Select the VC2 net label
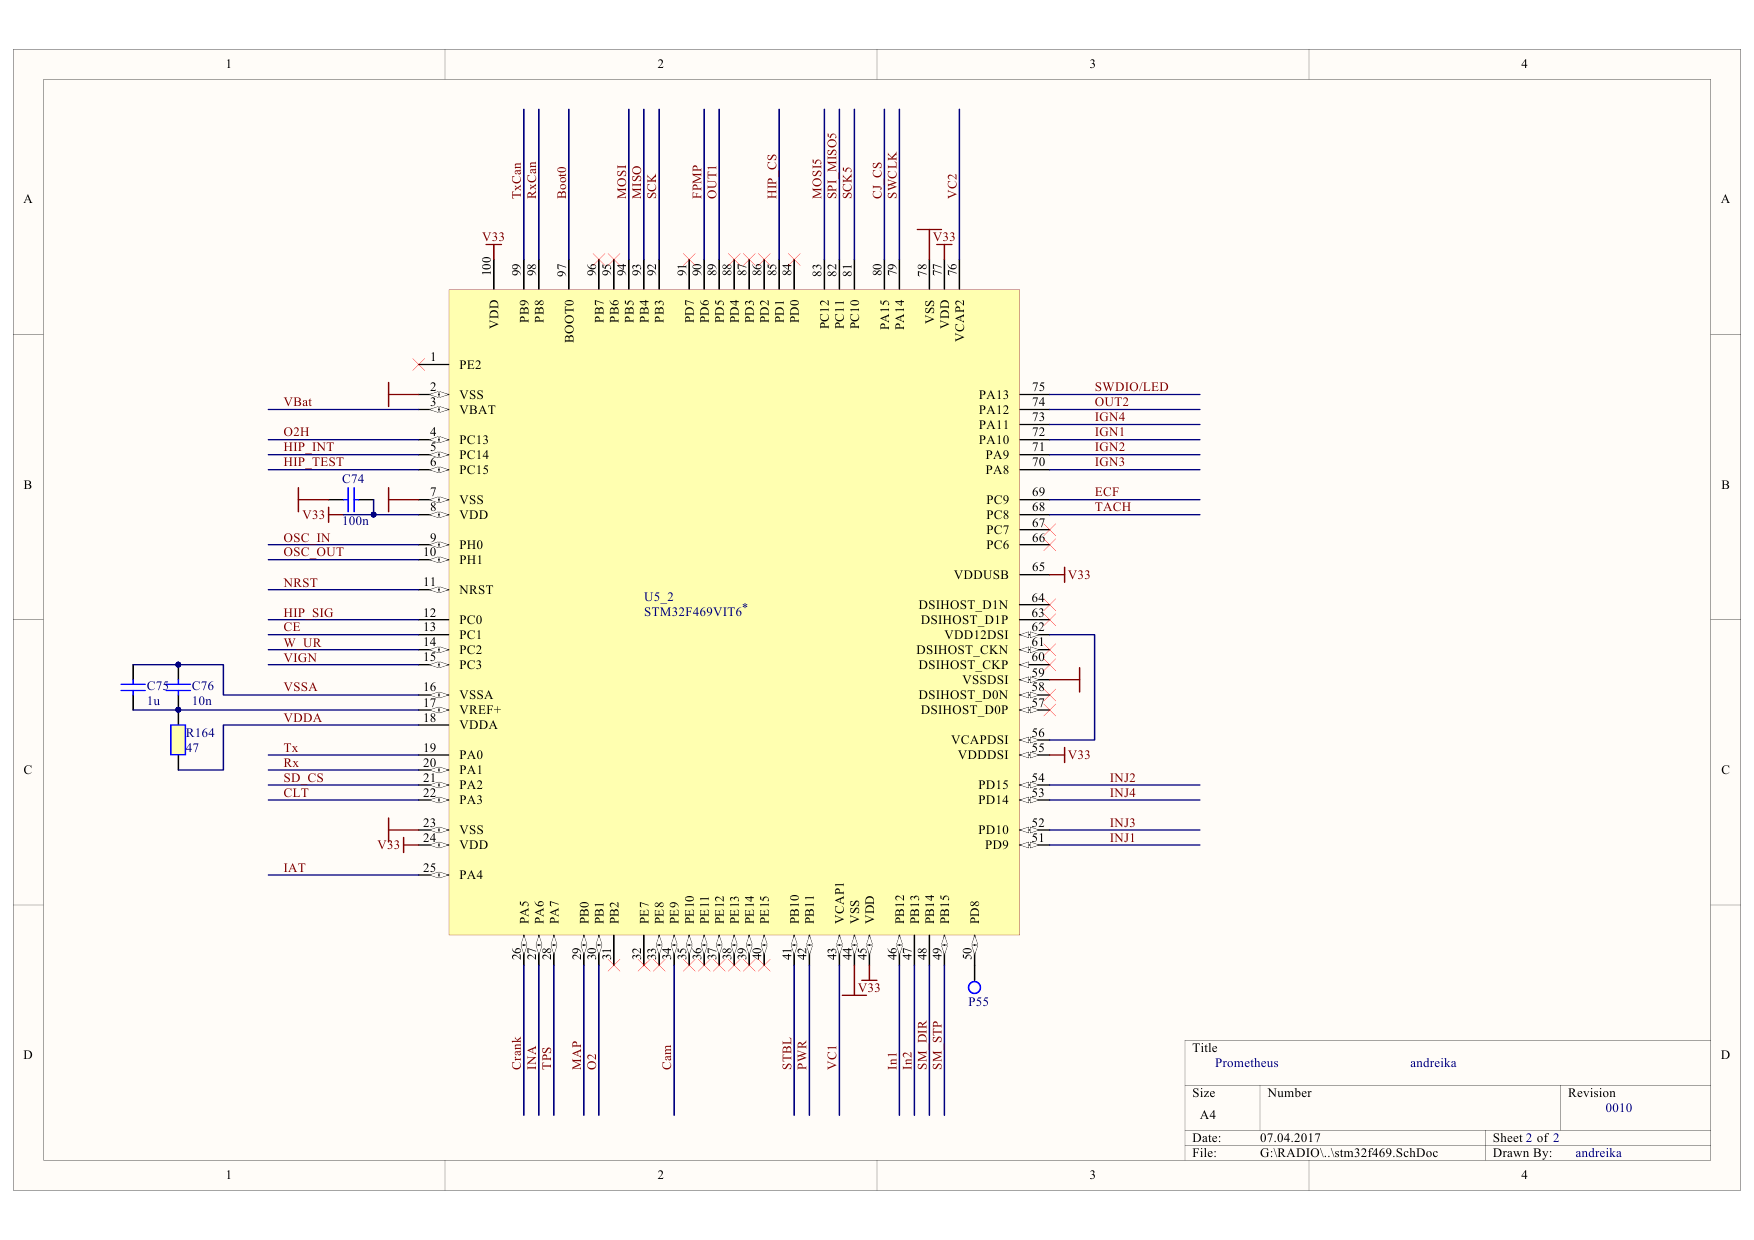 (x=952, y=186)
